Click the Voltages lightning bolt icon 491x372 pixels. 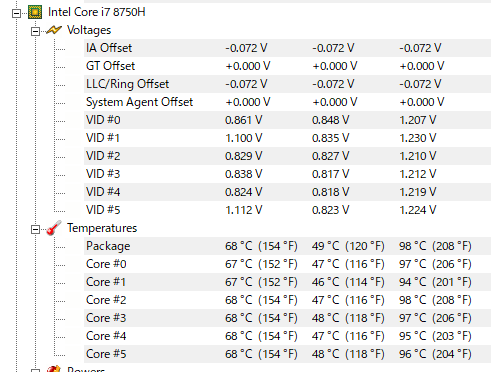[54, 30]
